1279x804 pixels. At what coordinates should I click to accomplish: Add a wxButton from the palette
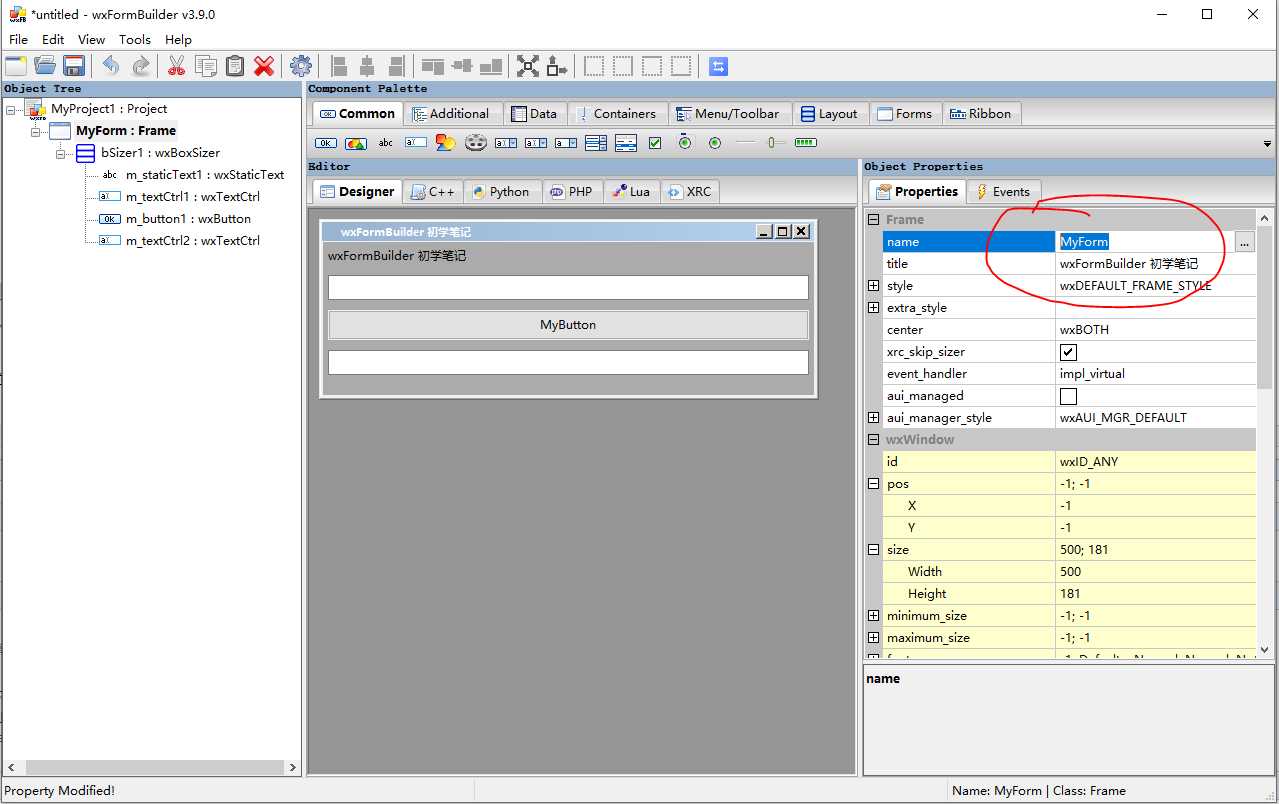click(326, 143)
